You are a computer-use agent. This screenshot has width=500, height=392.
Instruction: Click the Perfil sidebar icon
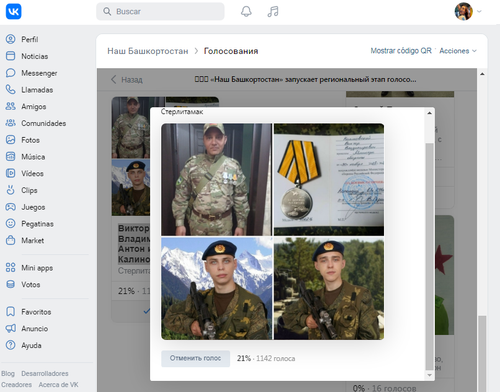coord(11,39)
